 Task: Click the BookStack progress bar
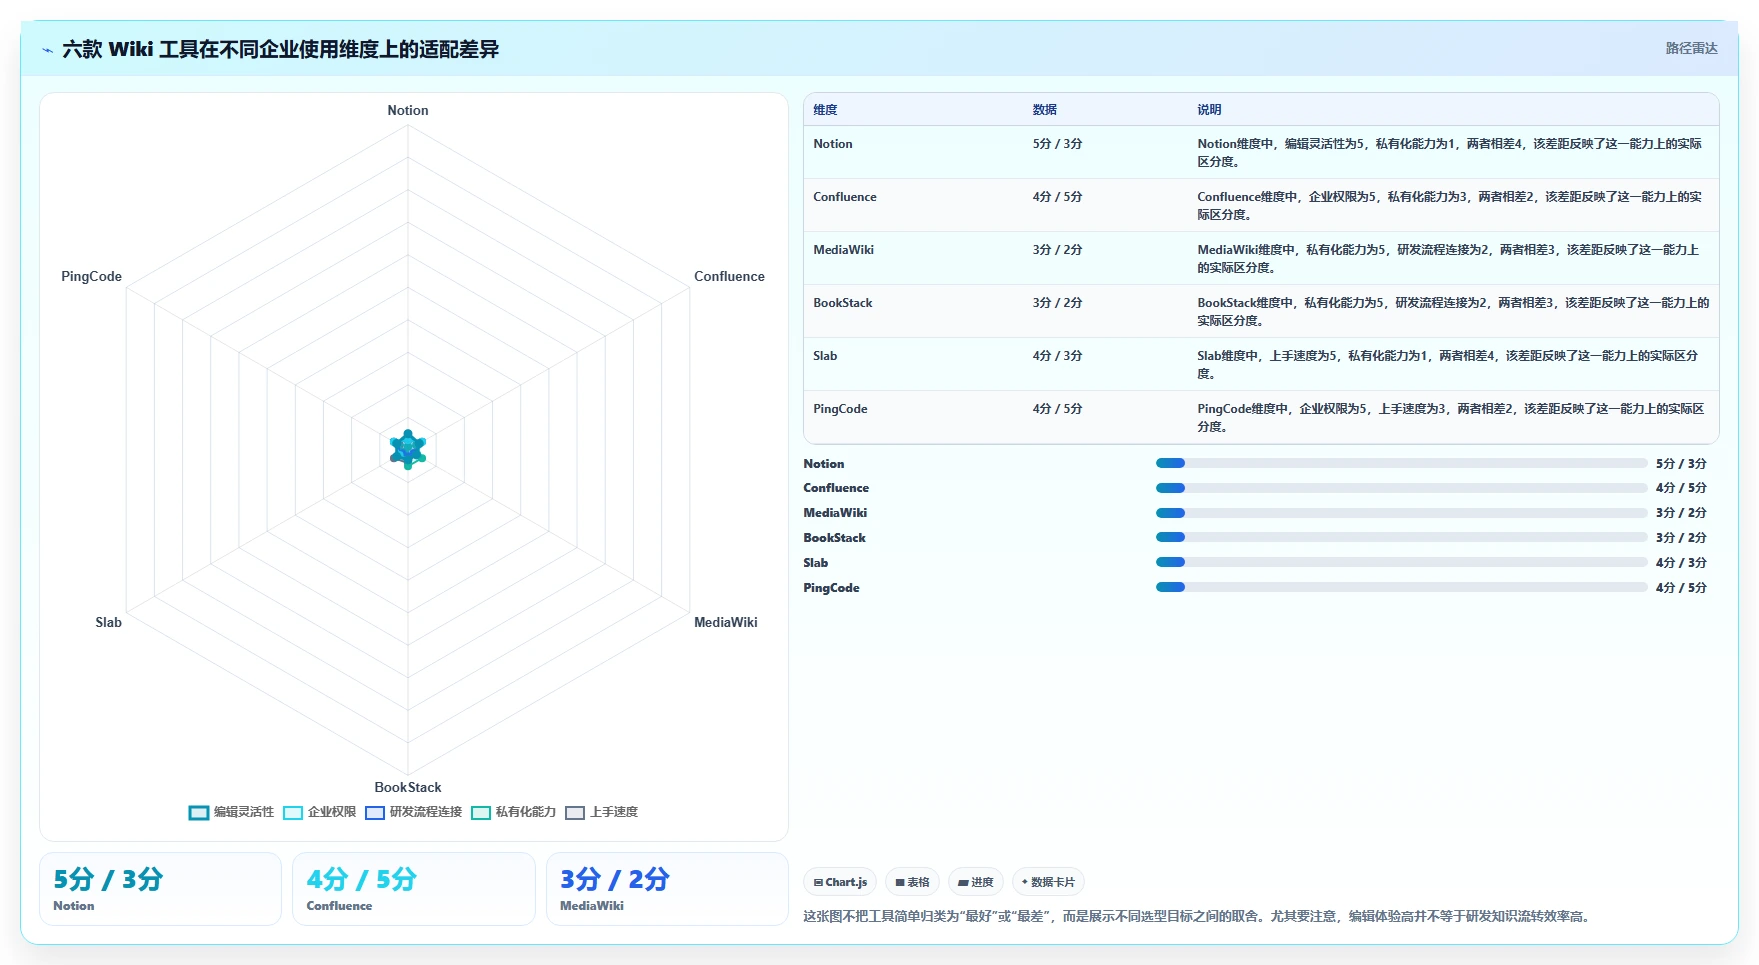tap(1401, 538)
